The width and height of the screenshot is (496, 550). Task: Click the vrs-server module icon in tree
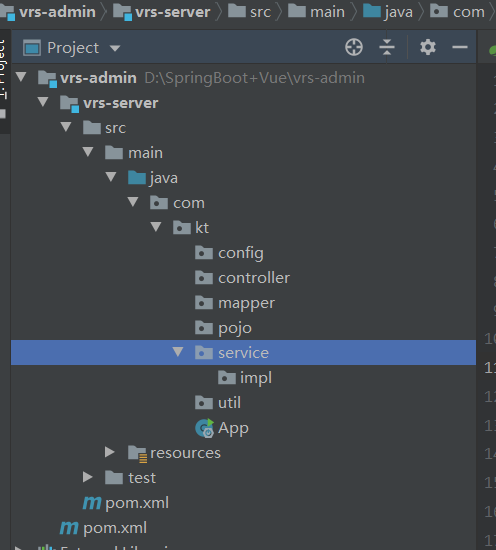[x=69, y=104]
